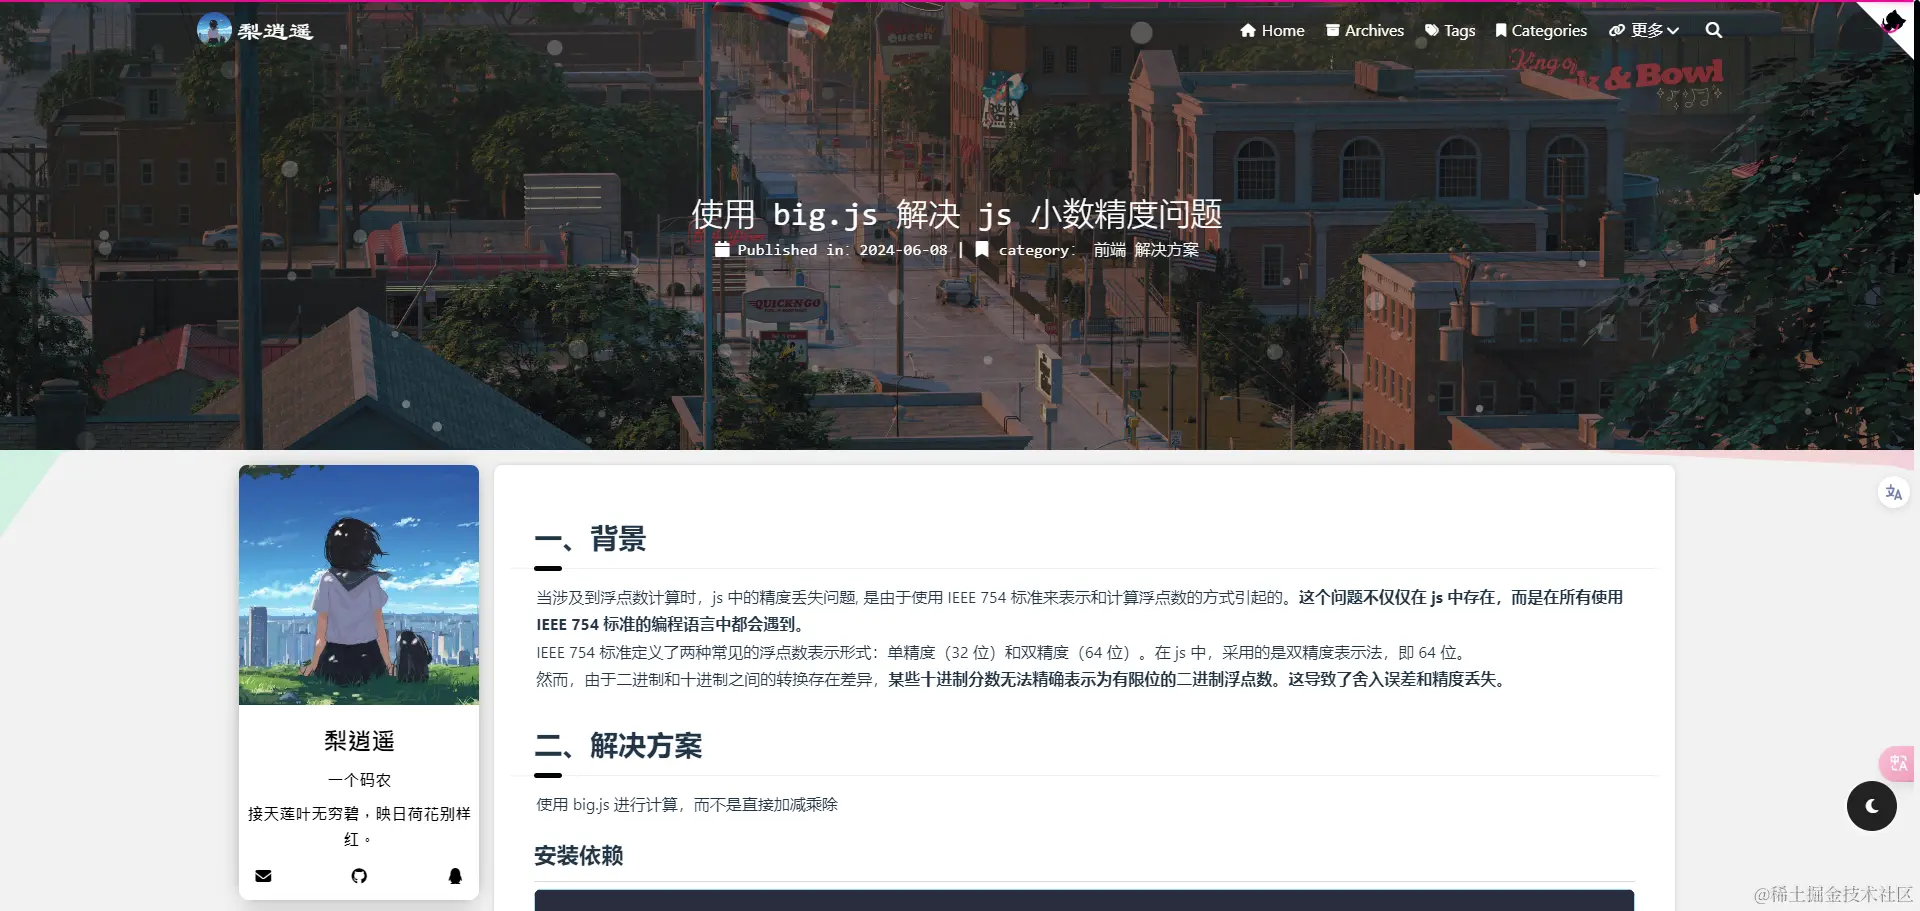
Task: Open the 前端 category link
Action: tap(1109, 250)
